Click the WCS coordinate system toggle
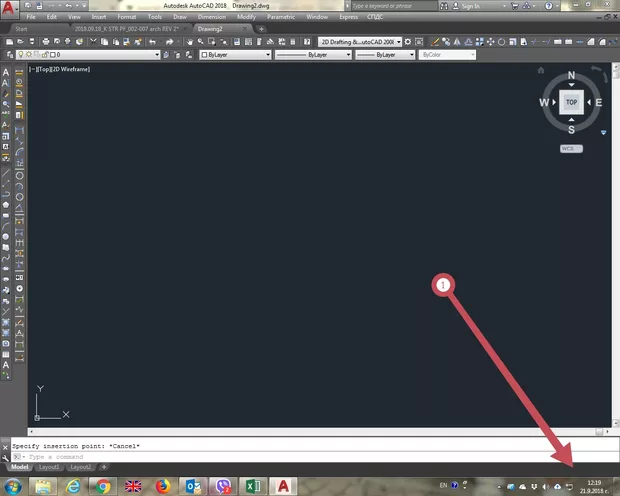Image resolution: width=620 pixels, height=496 pixels. tap(571, 149)
